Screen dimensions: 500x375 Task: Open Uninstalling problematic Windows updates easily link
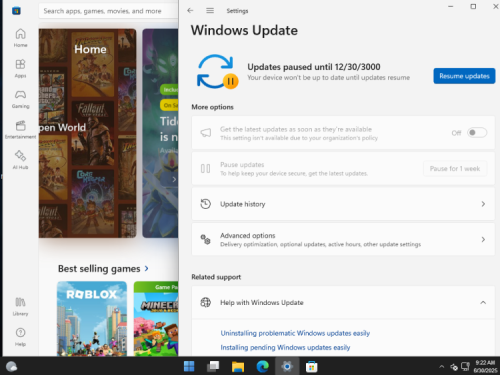(295, 333)
